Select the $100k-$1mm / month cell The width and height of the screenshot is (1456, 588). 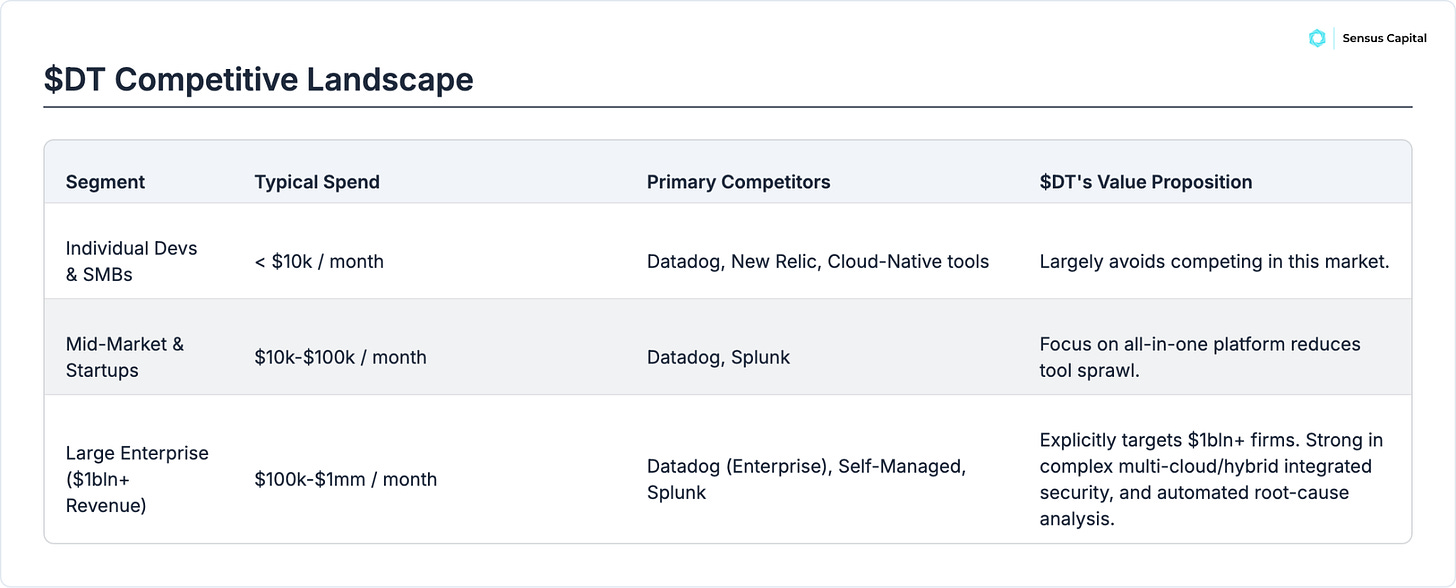pyautogui.click(x=345, y=479)
